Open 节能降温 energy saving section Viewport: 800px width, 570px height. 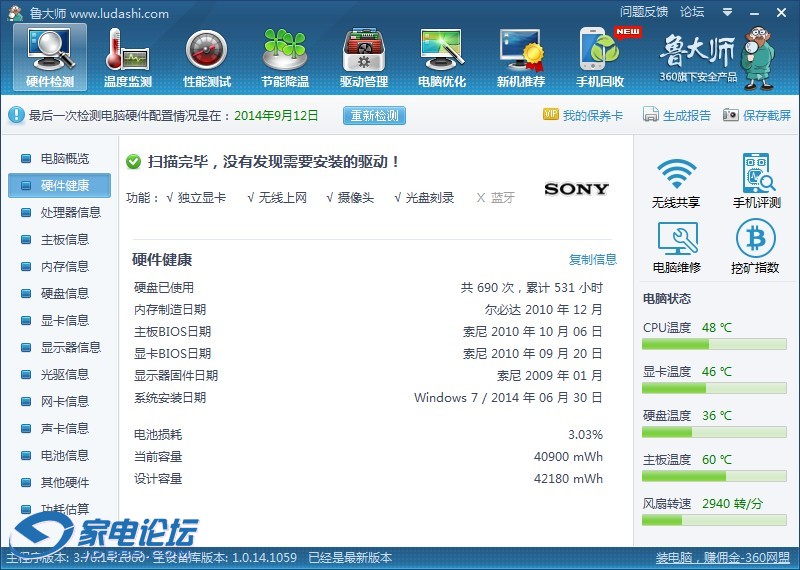[285, 58]
